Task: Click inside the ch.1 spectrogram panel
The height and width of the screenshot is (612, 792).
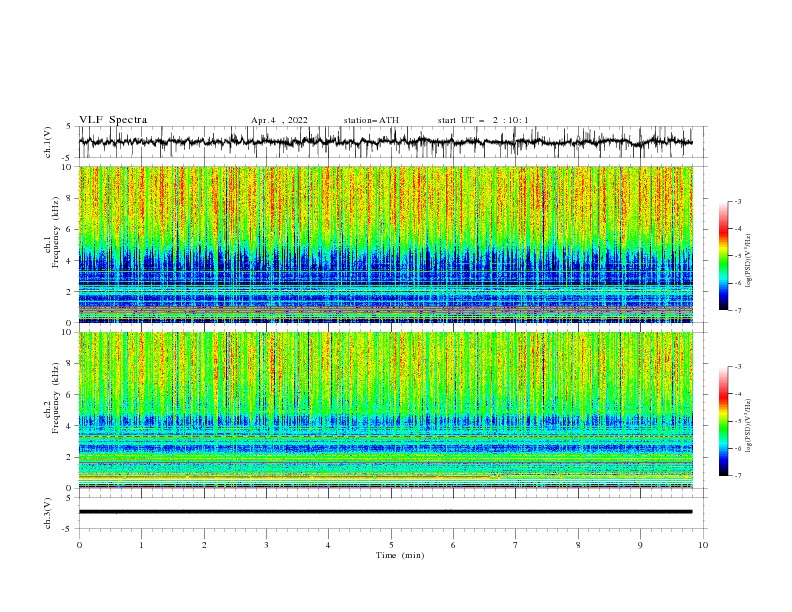Action: point(386,244)
